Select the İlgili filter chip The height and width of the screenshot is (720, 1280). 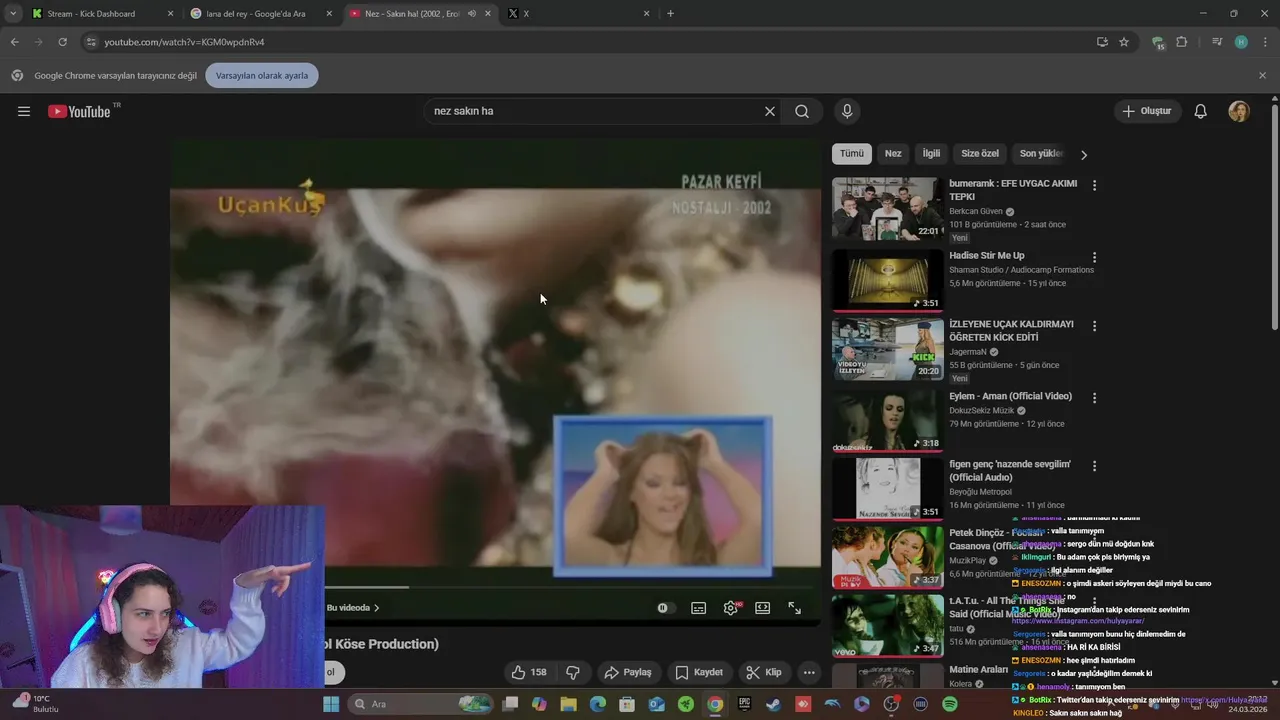click(x=932, y=154)
